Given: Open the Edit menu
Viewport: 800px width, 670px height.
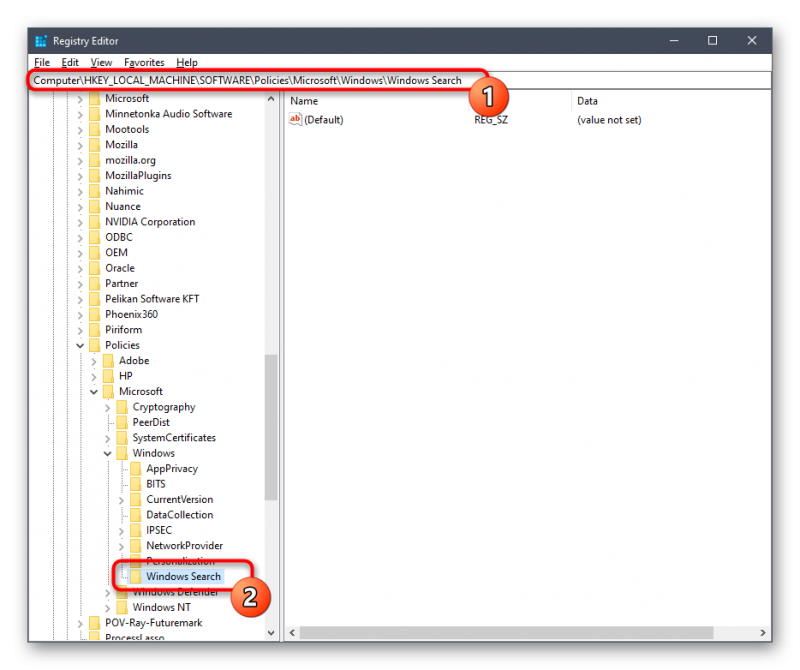Looking at the screenshot, I should point(70,62).
